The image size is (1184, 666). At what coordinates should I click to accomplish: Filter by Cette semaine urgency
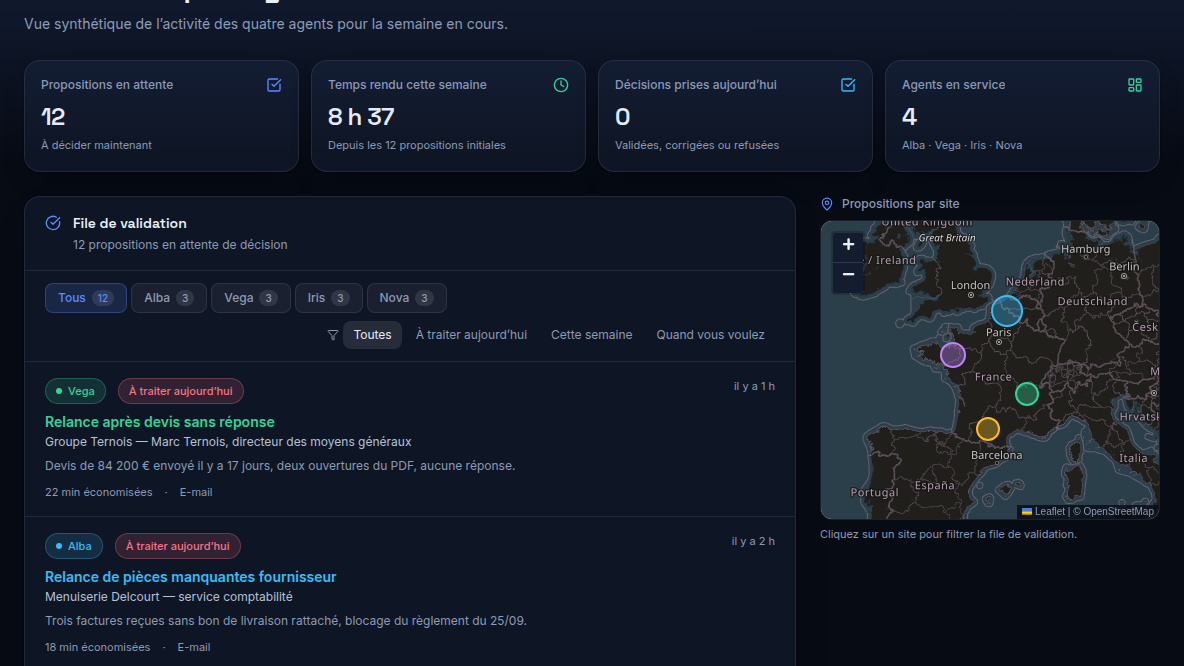591,335
